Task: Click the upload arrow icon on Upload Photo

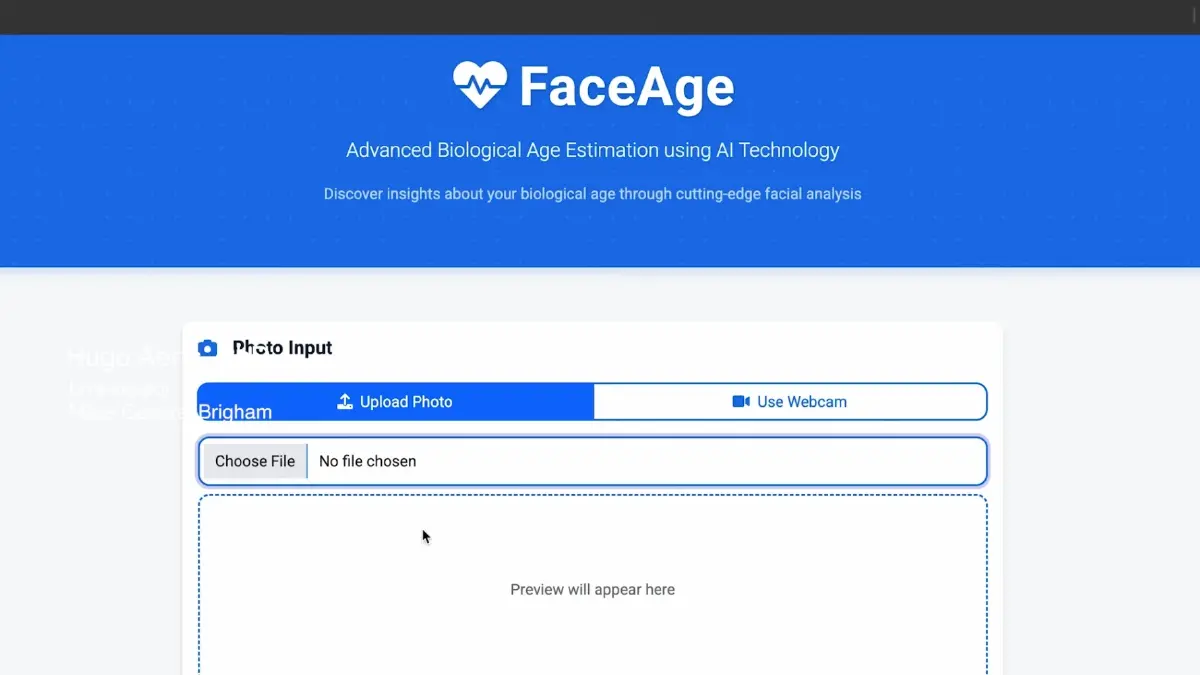Action: tap(344, 401)
